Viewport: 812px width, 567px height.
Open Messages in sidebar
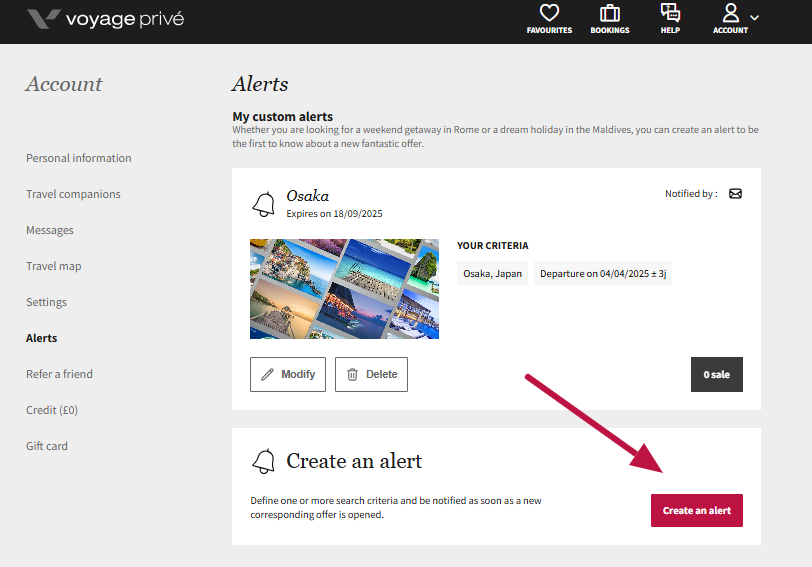[x=50, y=230]
